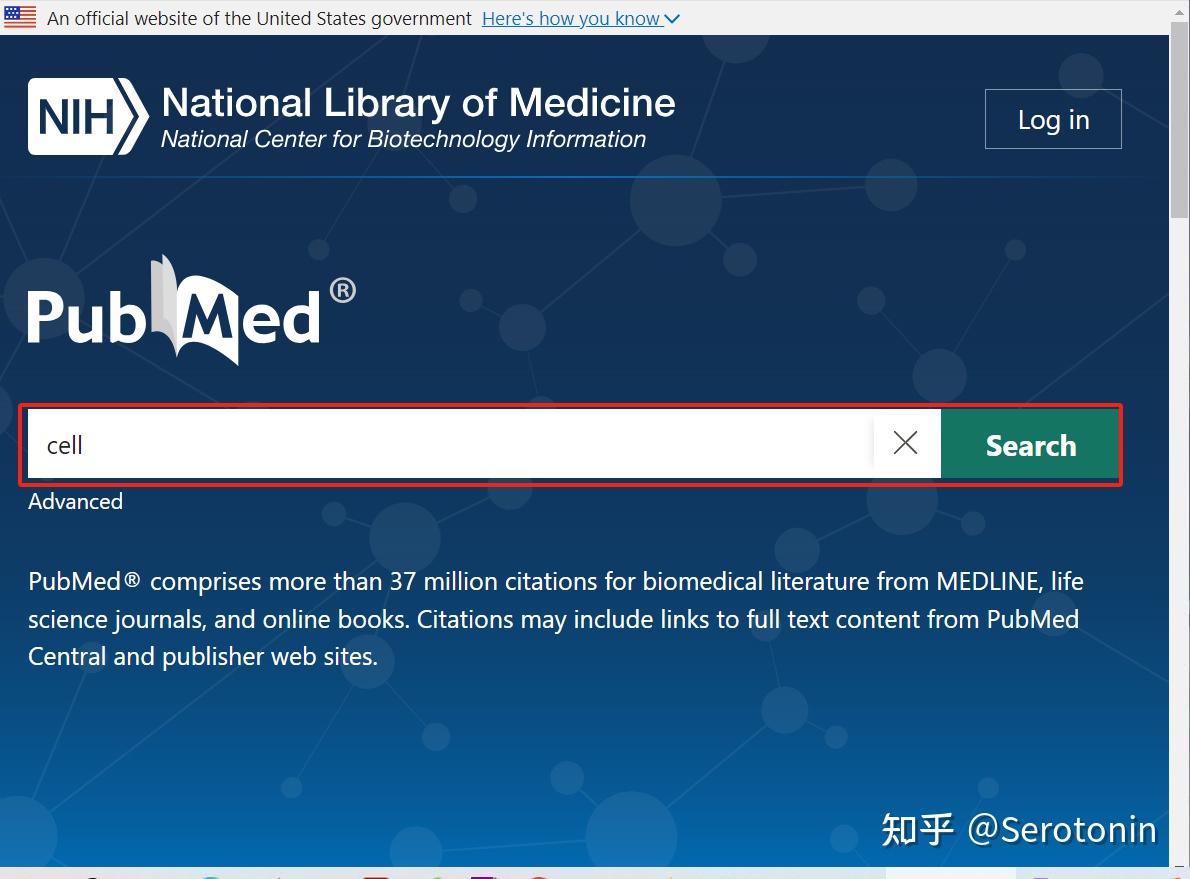Click the PubMed description paragraph
The image size is (1190, 879).
(x=555, y=619)
